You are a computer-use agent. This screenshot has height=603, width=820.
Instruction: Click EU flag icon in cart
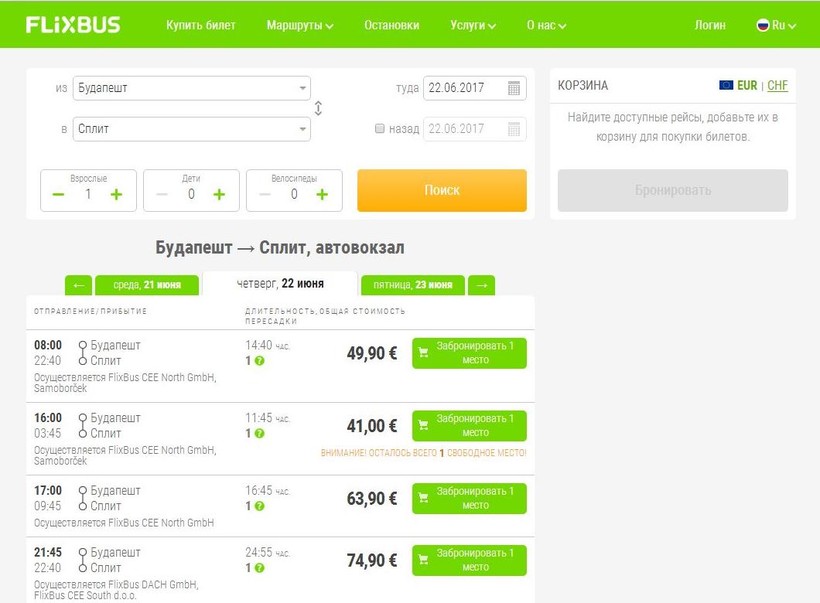click(x=726, y=85)
